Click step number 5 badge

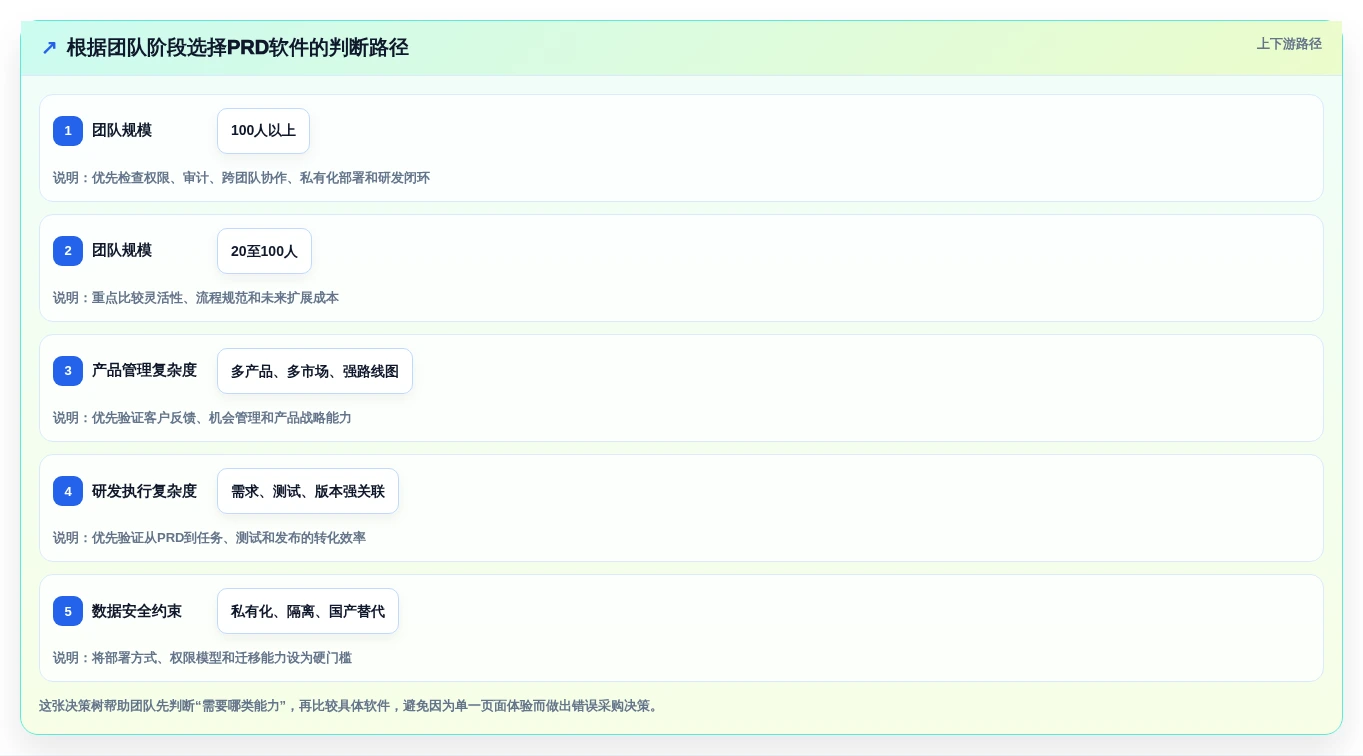coord(68,611)
